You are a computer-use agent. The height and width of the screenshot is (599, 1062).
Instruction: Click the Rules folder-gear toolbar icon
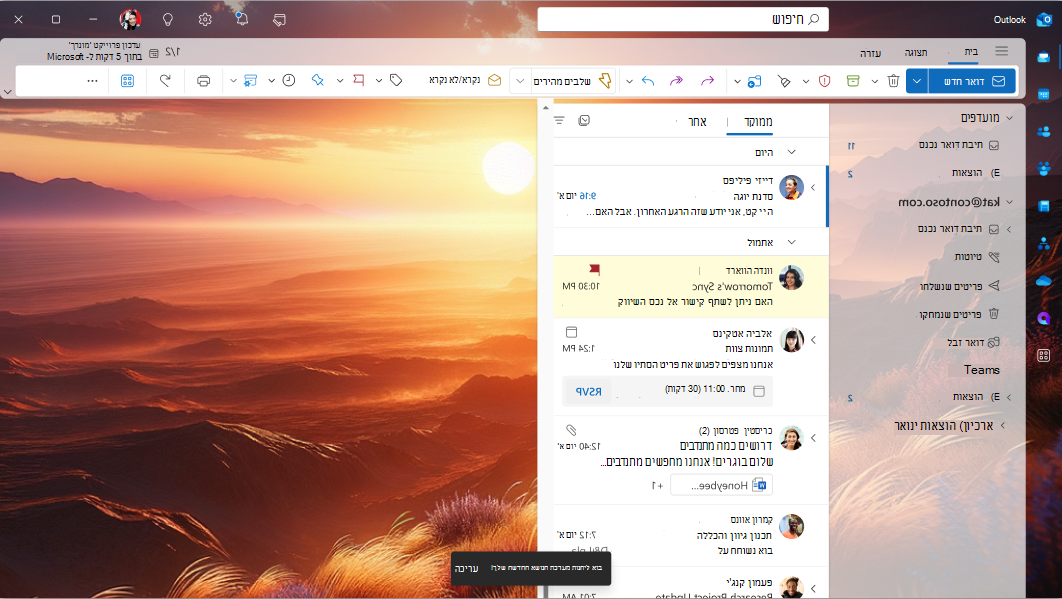tap(250, 81)
